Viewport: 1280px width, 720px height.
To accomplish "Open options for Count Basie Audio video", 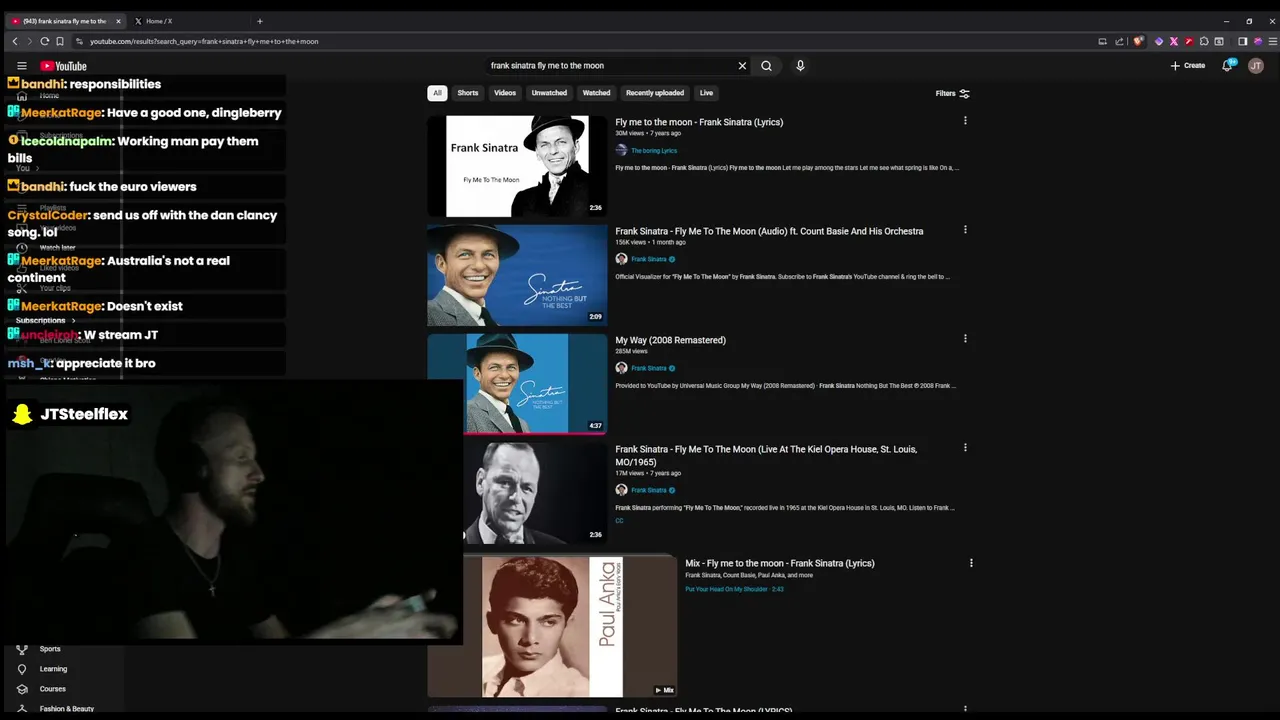I will (965, 230).
